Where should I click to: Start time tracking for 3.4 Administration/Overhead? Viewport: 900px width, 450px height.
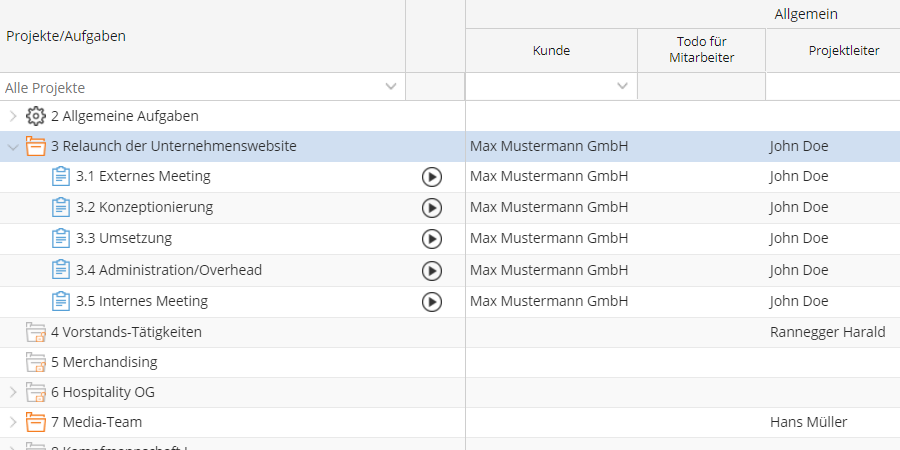pos(432,270)
